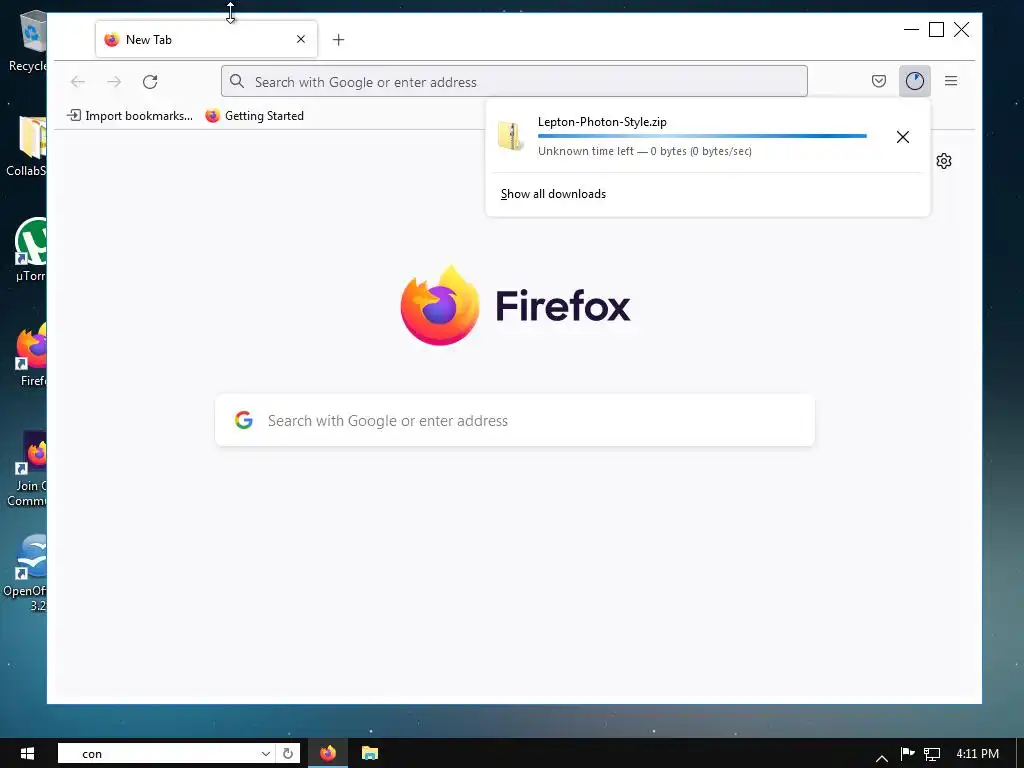Show hidden system tray icons
The image size is (1024, 768).
click(x=882, y=757)
